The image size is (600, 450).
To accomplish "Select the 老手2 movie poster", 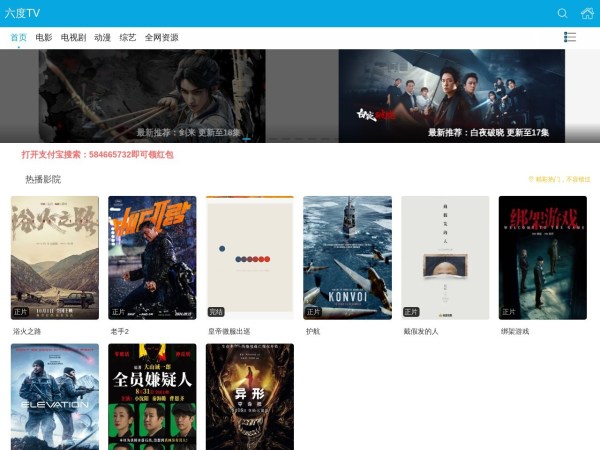I will [152, 257].
